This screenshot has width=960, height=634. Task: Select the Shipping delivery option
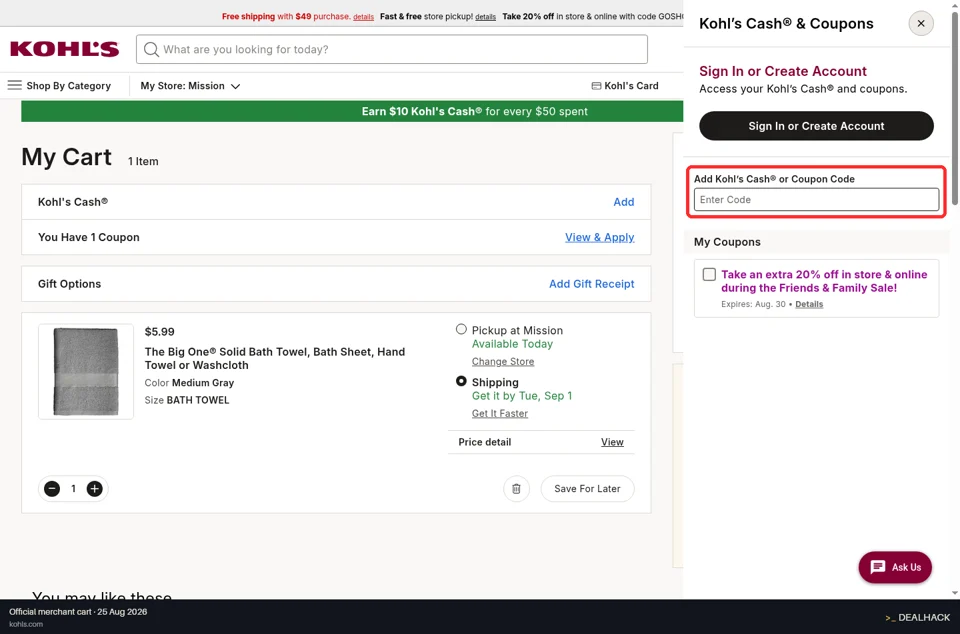(461, 381)
